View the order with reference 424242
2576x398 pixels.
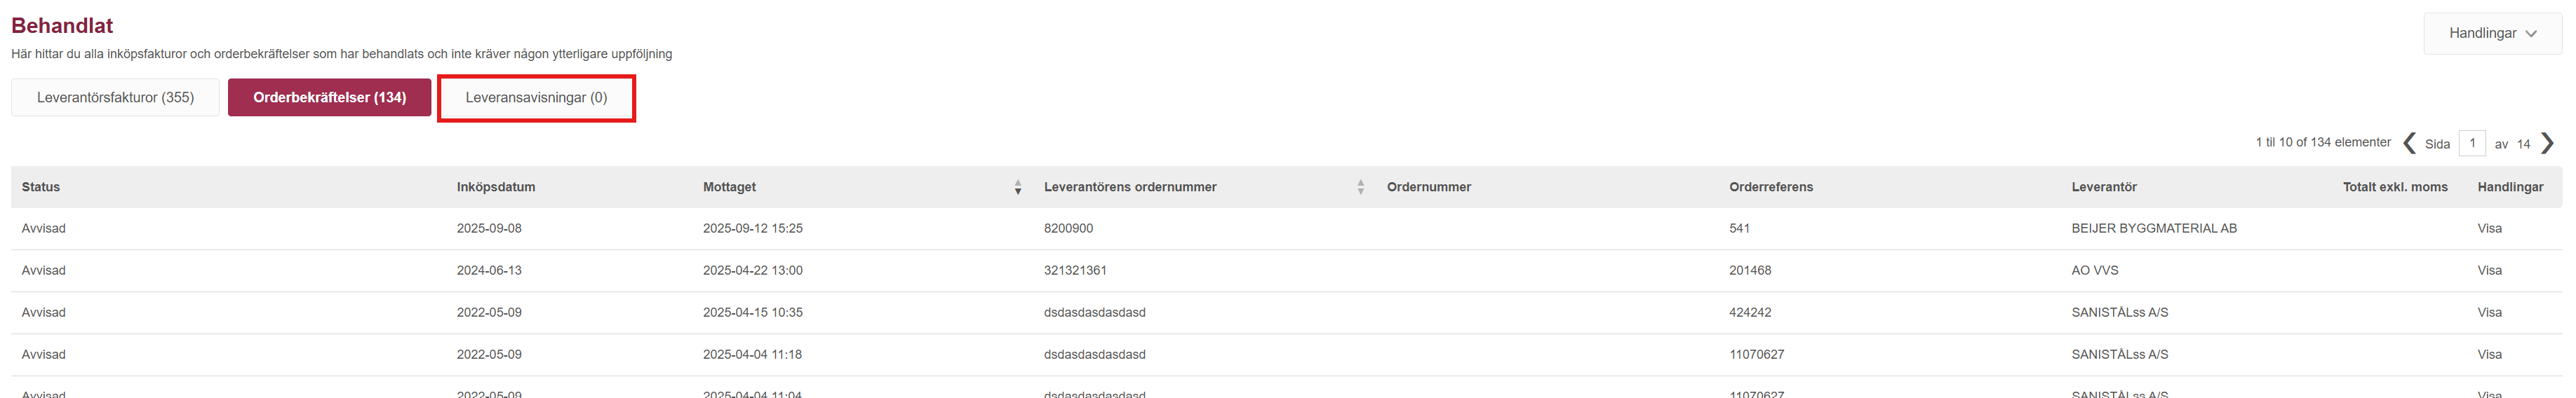(2489, 312)
